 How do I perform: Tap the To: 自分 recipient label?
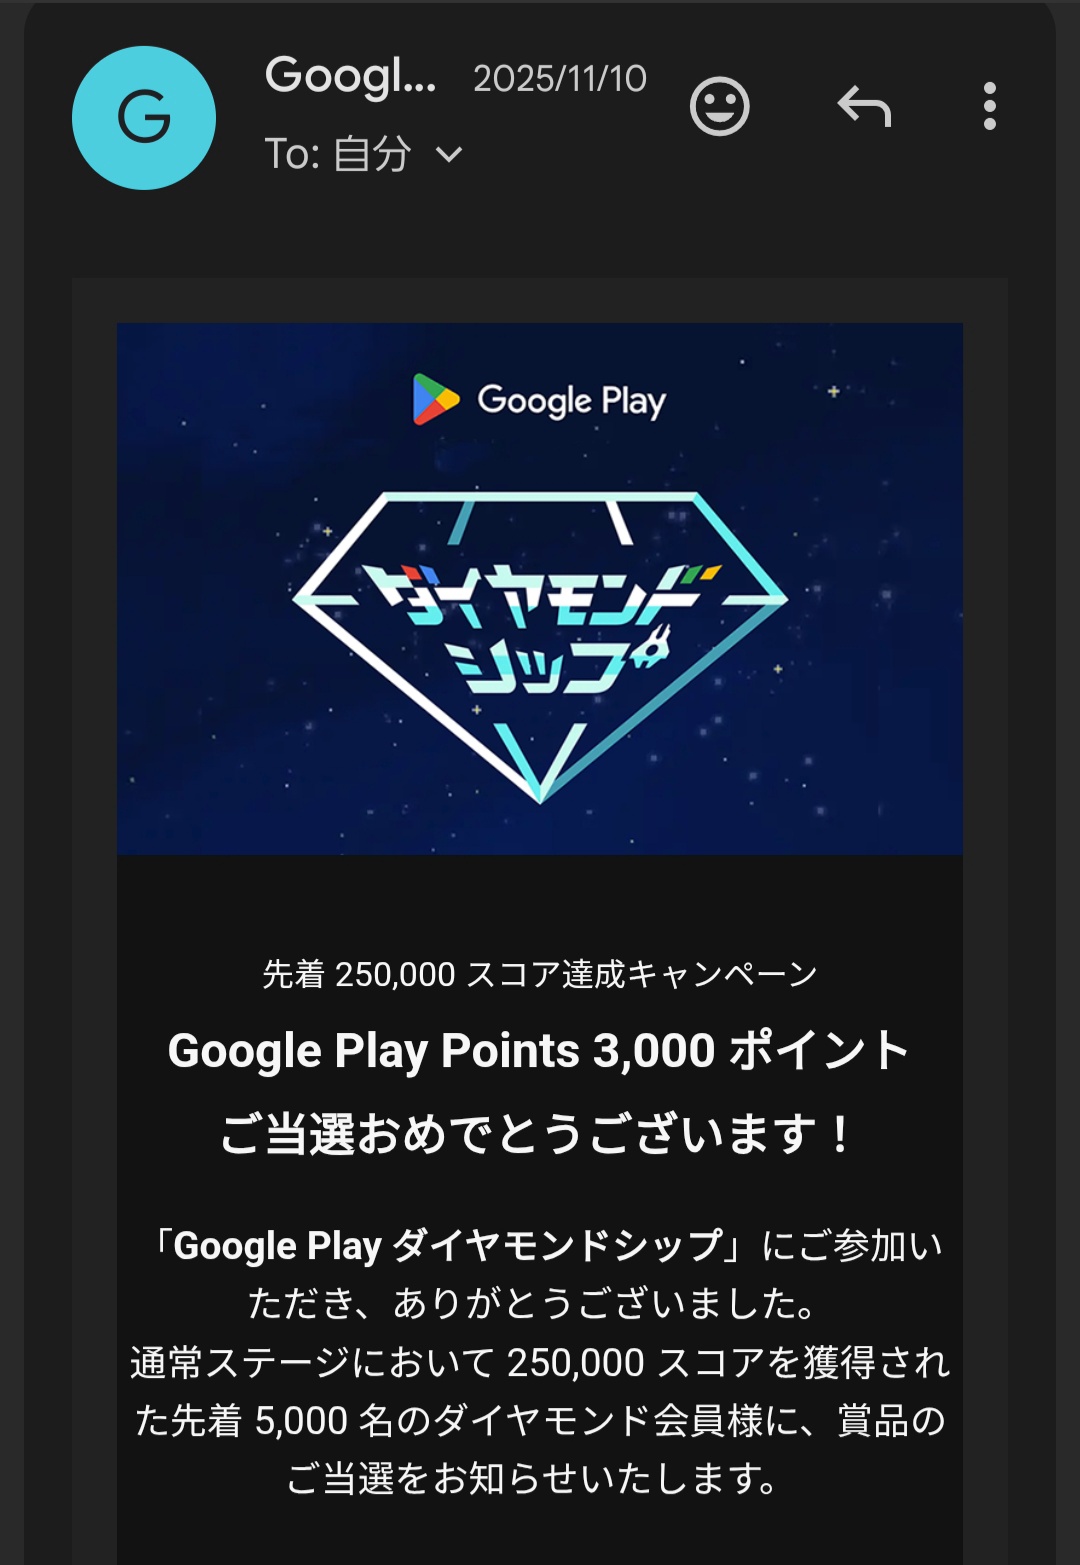(338, 155)
